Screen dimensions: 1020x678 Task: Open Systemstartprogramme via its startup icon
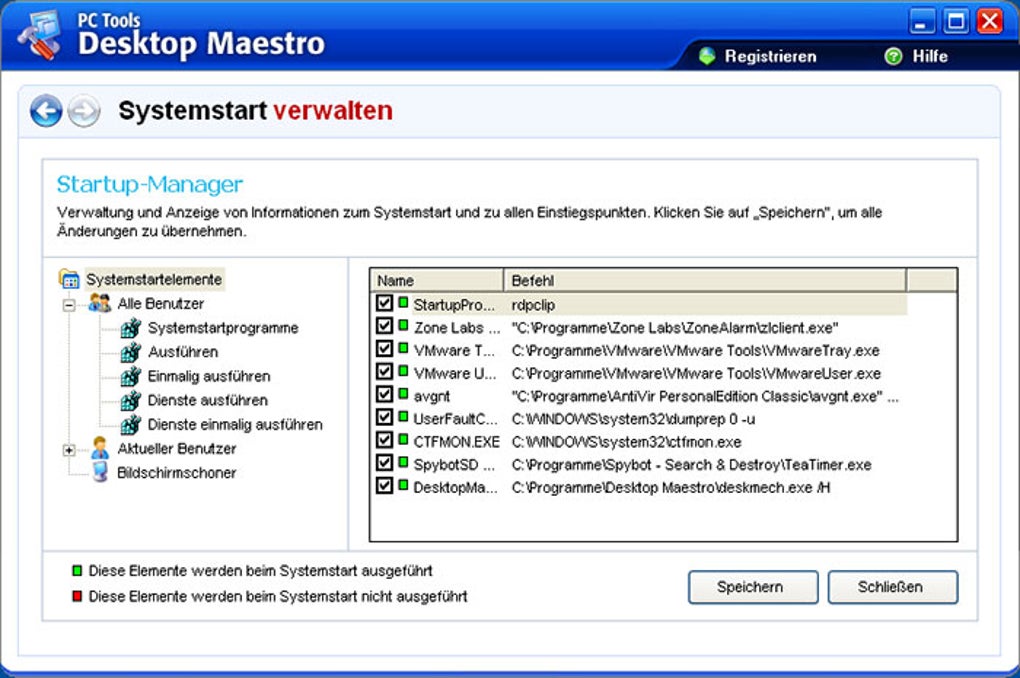click(x=130, y=330)
